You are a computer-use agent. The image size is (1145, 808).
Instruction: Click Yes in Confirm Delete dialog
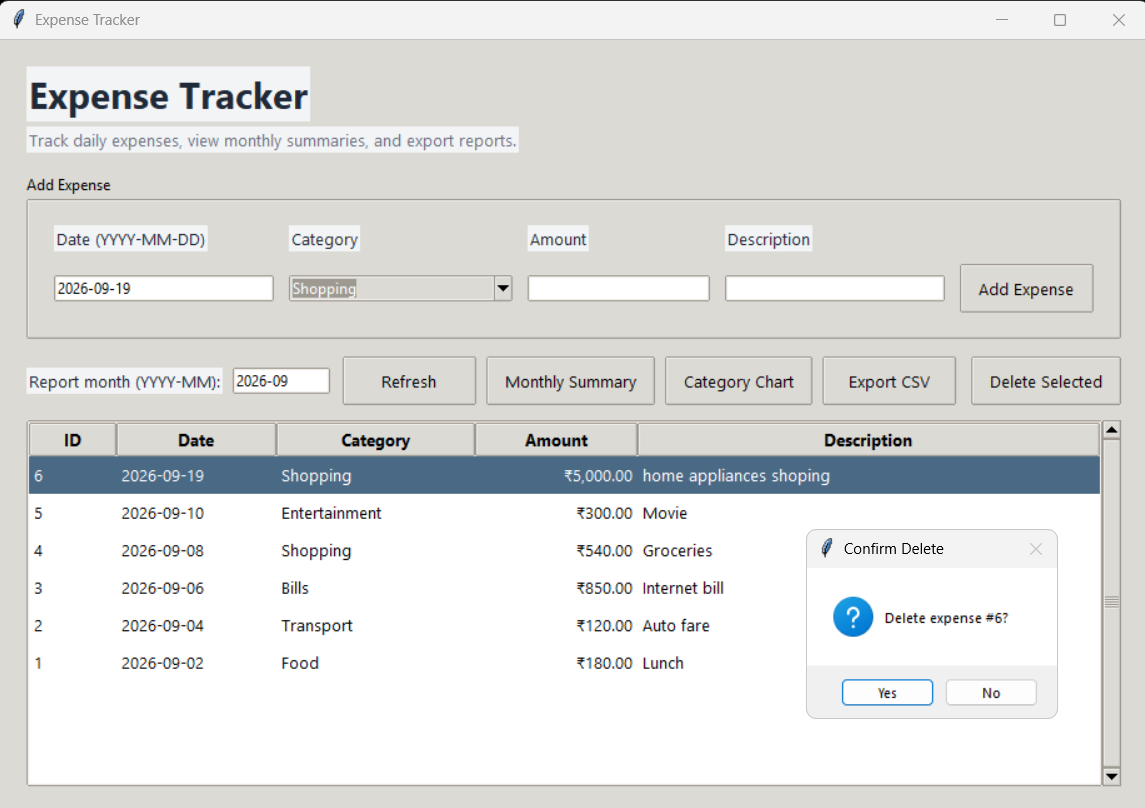(x=886, y=692)
